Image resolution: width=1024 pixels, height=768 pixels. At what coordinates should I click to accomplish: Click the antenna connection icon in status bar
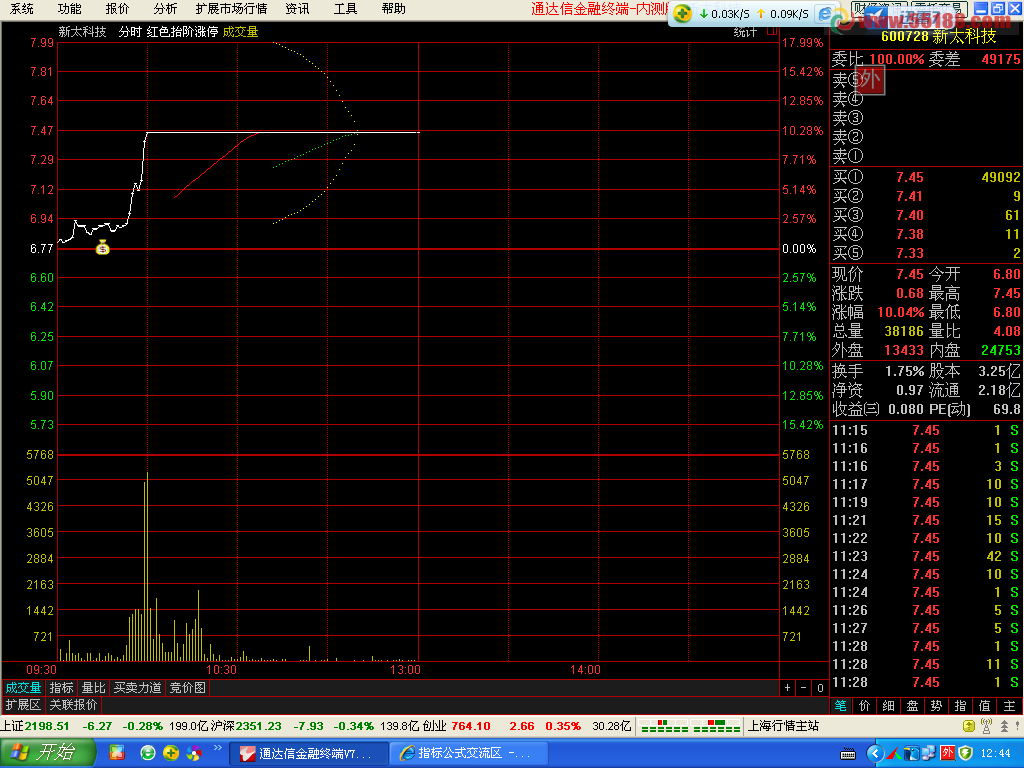(987, 726)
